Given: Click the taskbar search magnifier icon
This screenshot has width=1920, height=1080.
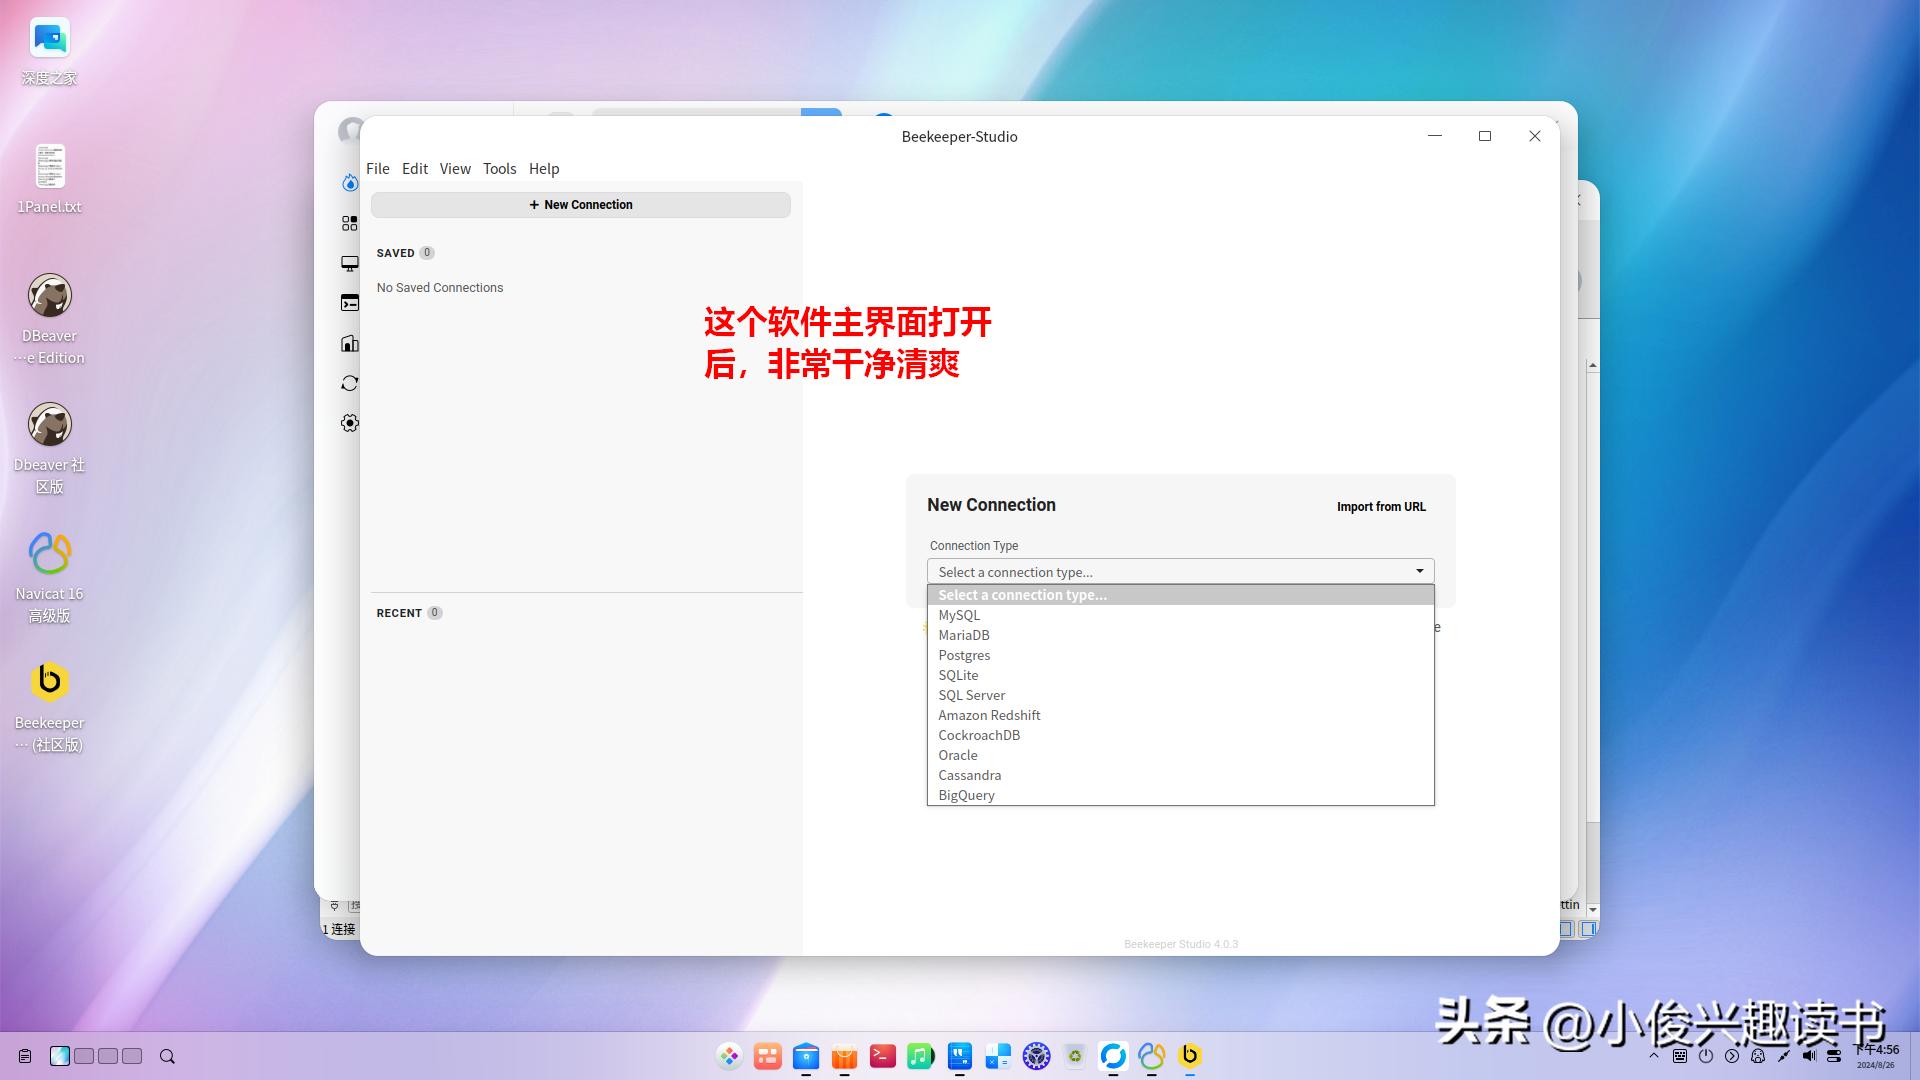Looking at the screenshot, I should tap(167, 1056).
